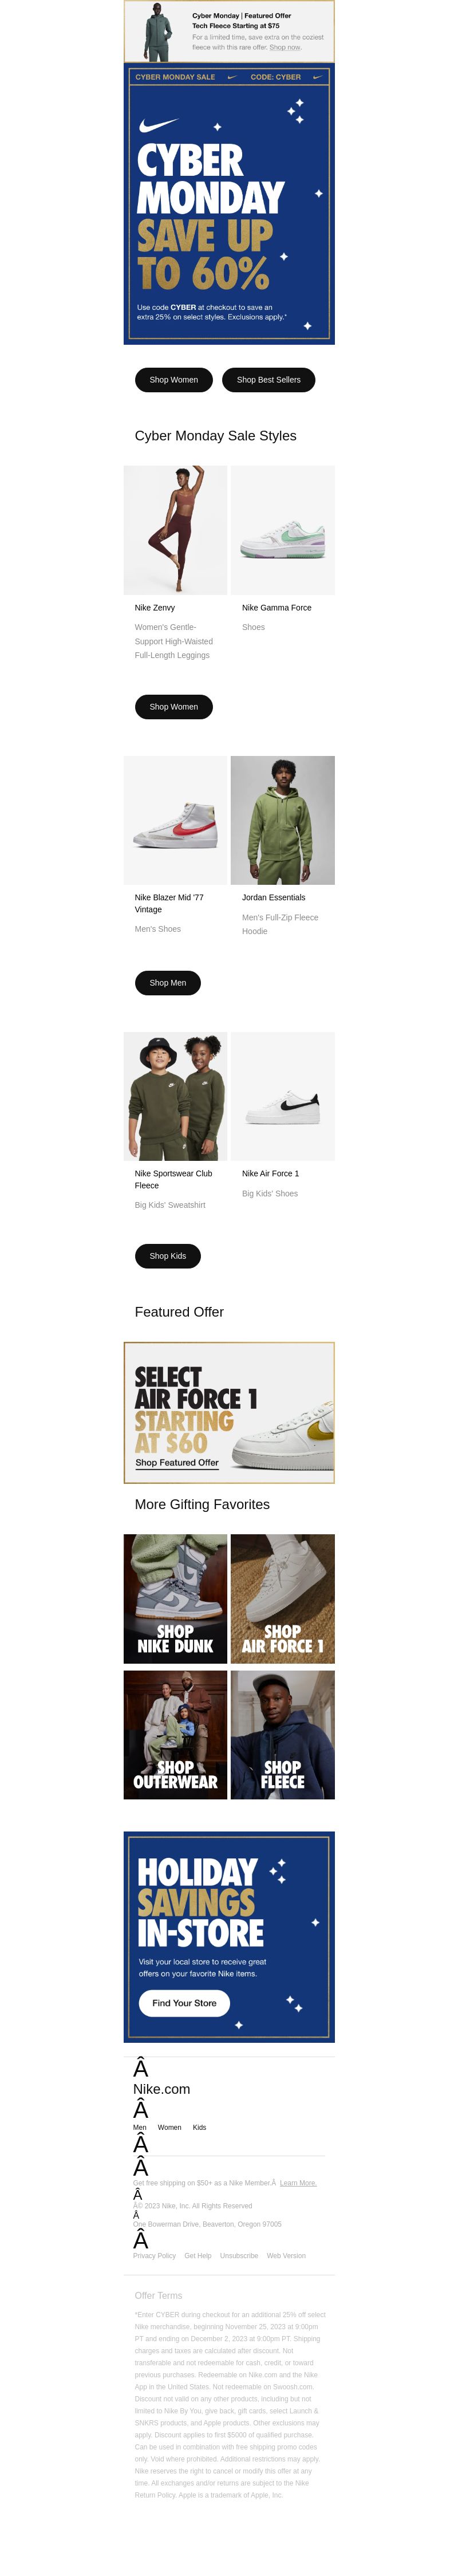
Task: Click the Shop Kids button
Action: click(168, 1256)
